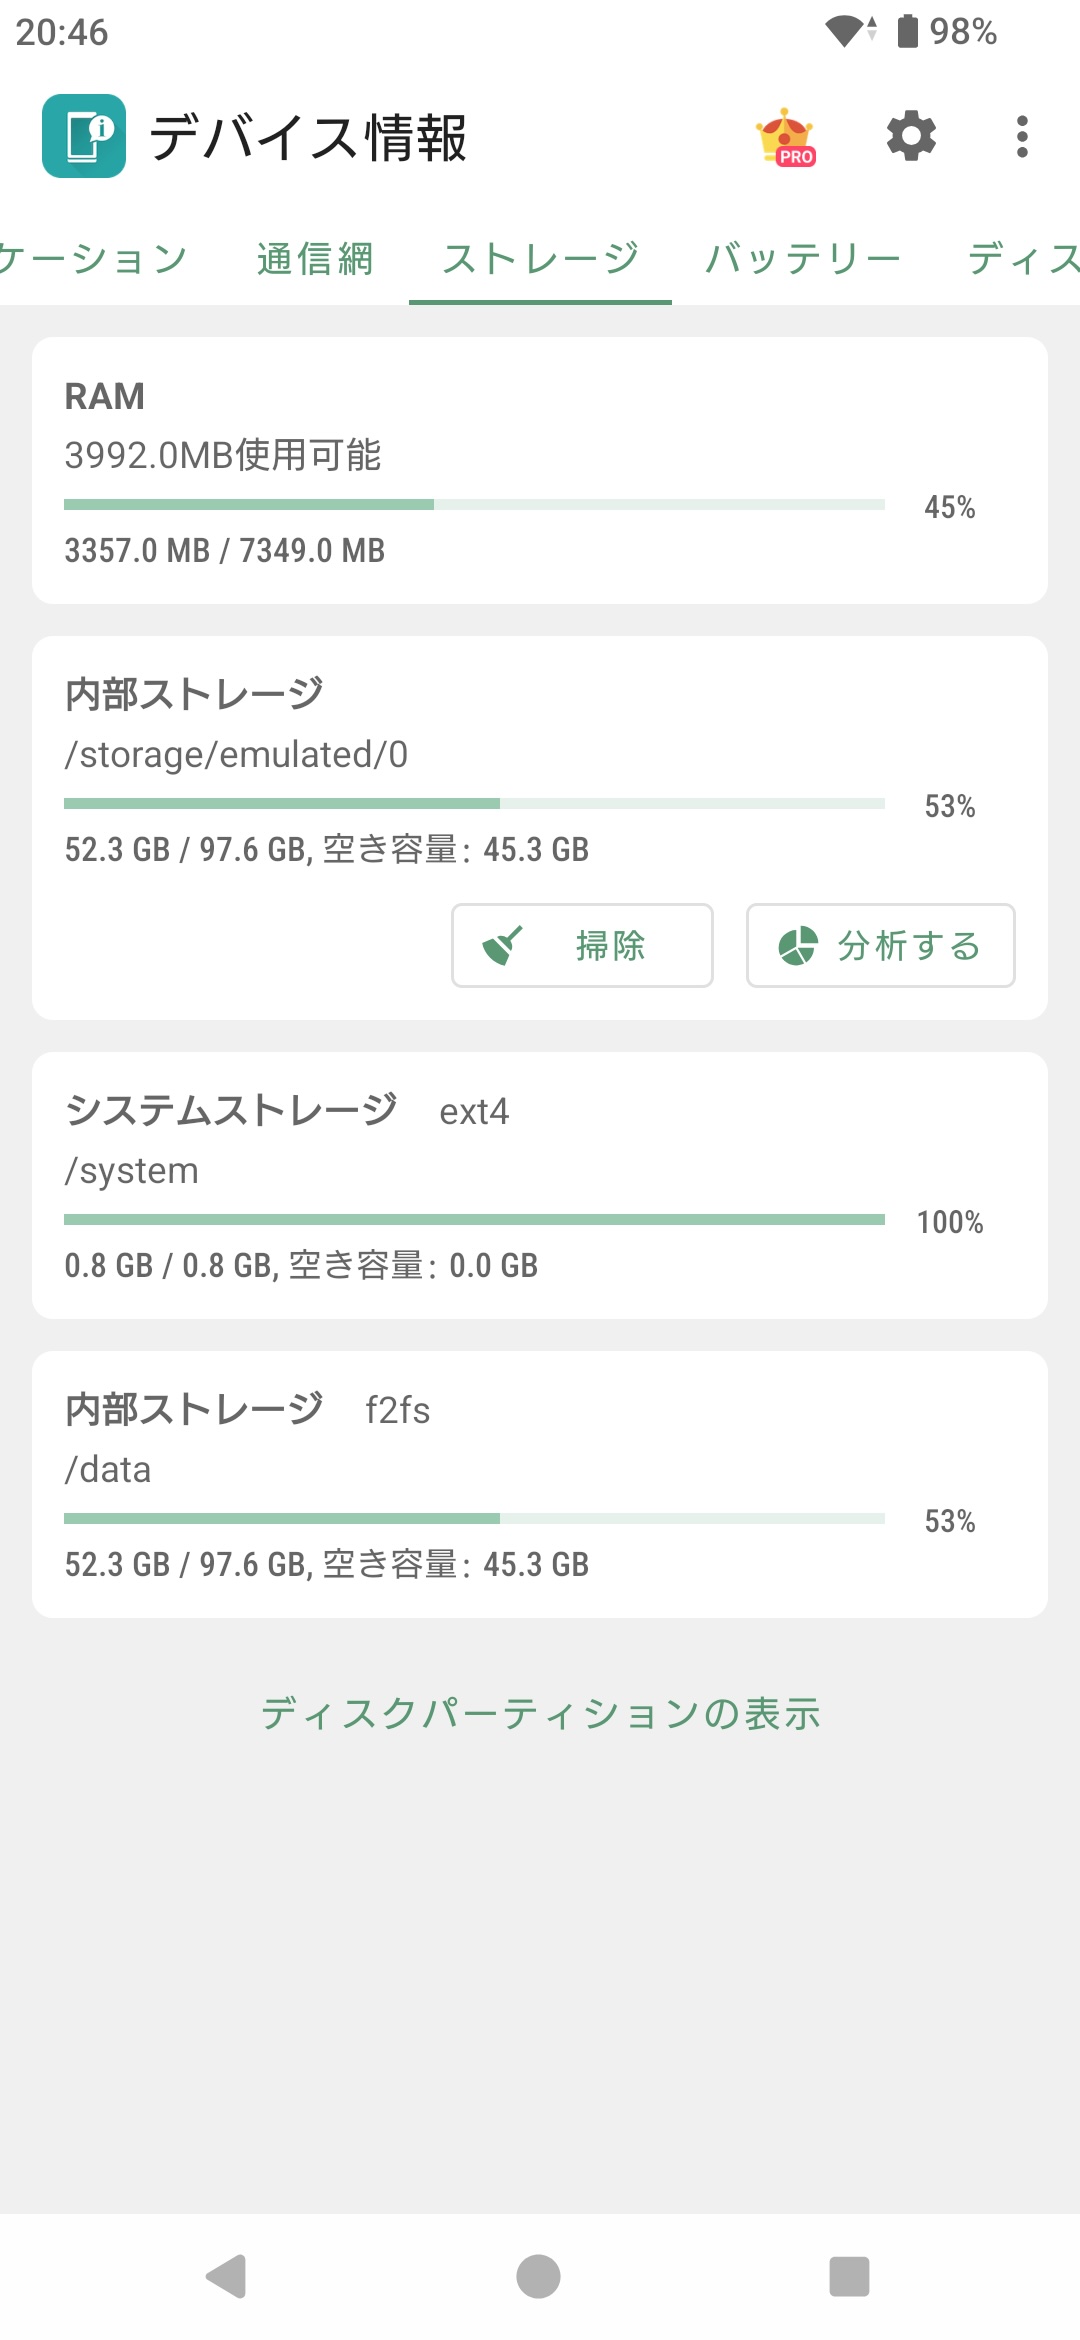Tap the /storage/emulated/0 path text

pyautogui.click(x=236, y=755)
